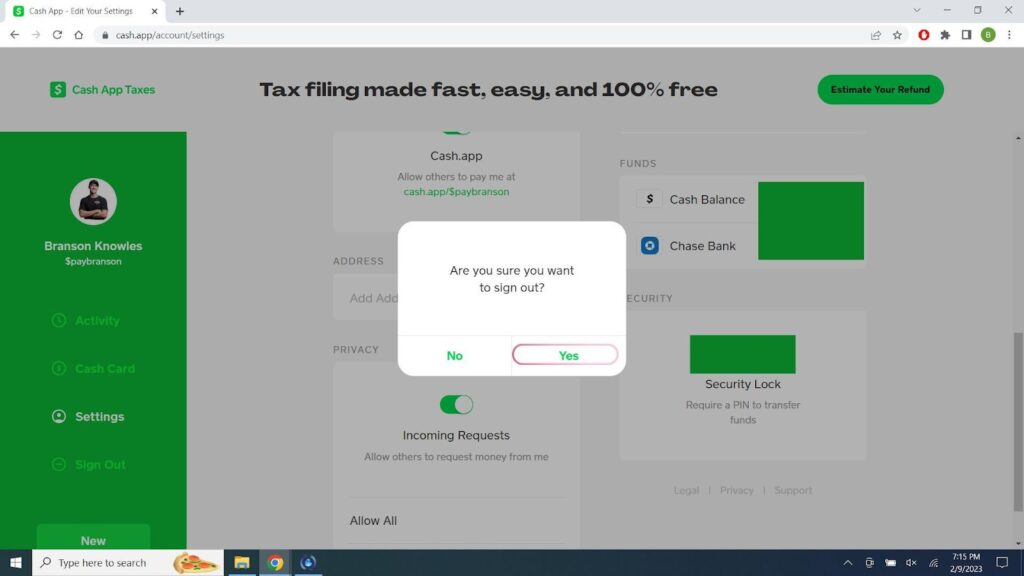This screenshot has width=1024, height=576.
Task: Open the Chrome extensions puzzle icon
Action: 945,35
